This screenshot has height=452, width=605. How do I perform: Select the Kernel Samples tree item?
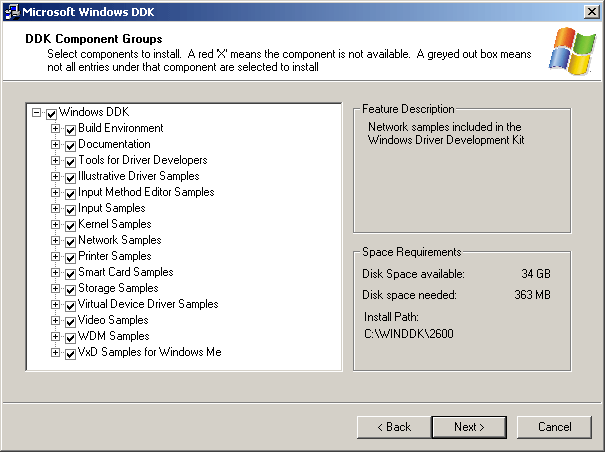tap(114, 224)
